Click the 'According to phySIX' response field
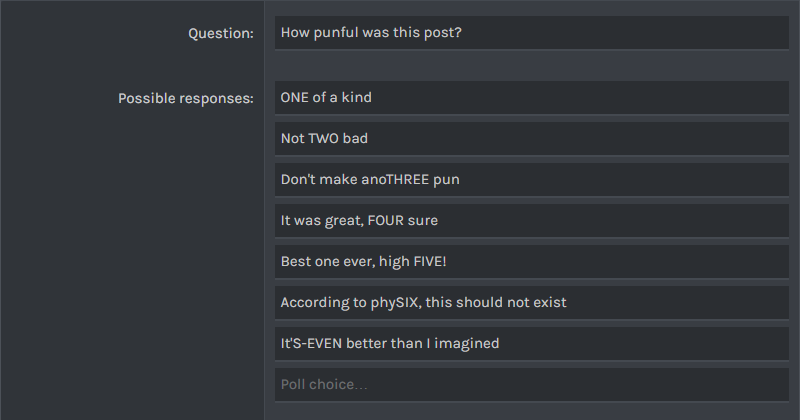The image size is (800, 420). tap(532, 303)
